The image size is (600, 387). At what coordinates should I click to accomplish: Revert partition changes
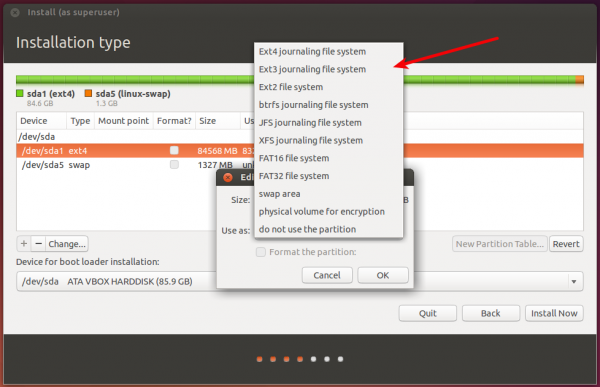[x=566, y=244]
